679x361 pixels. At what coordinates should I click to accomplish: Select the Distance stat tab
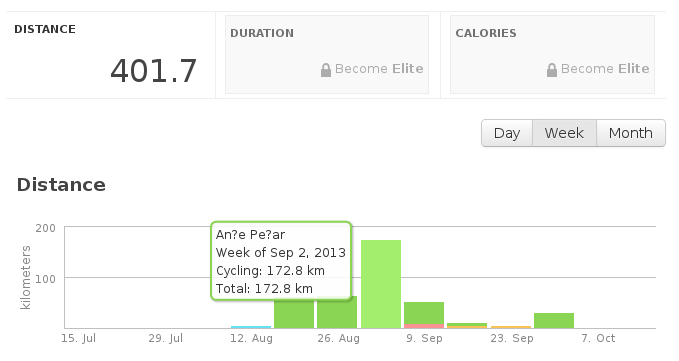110,55
